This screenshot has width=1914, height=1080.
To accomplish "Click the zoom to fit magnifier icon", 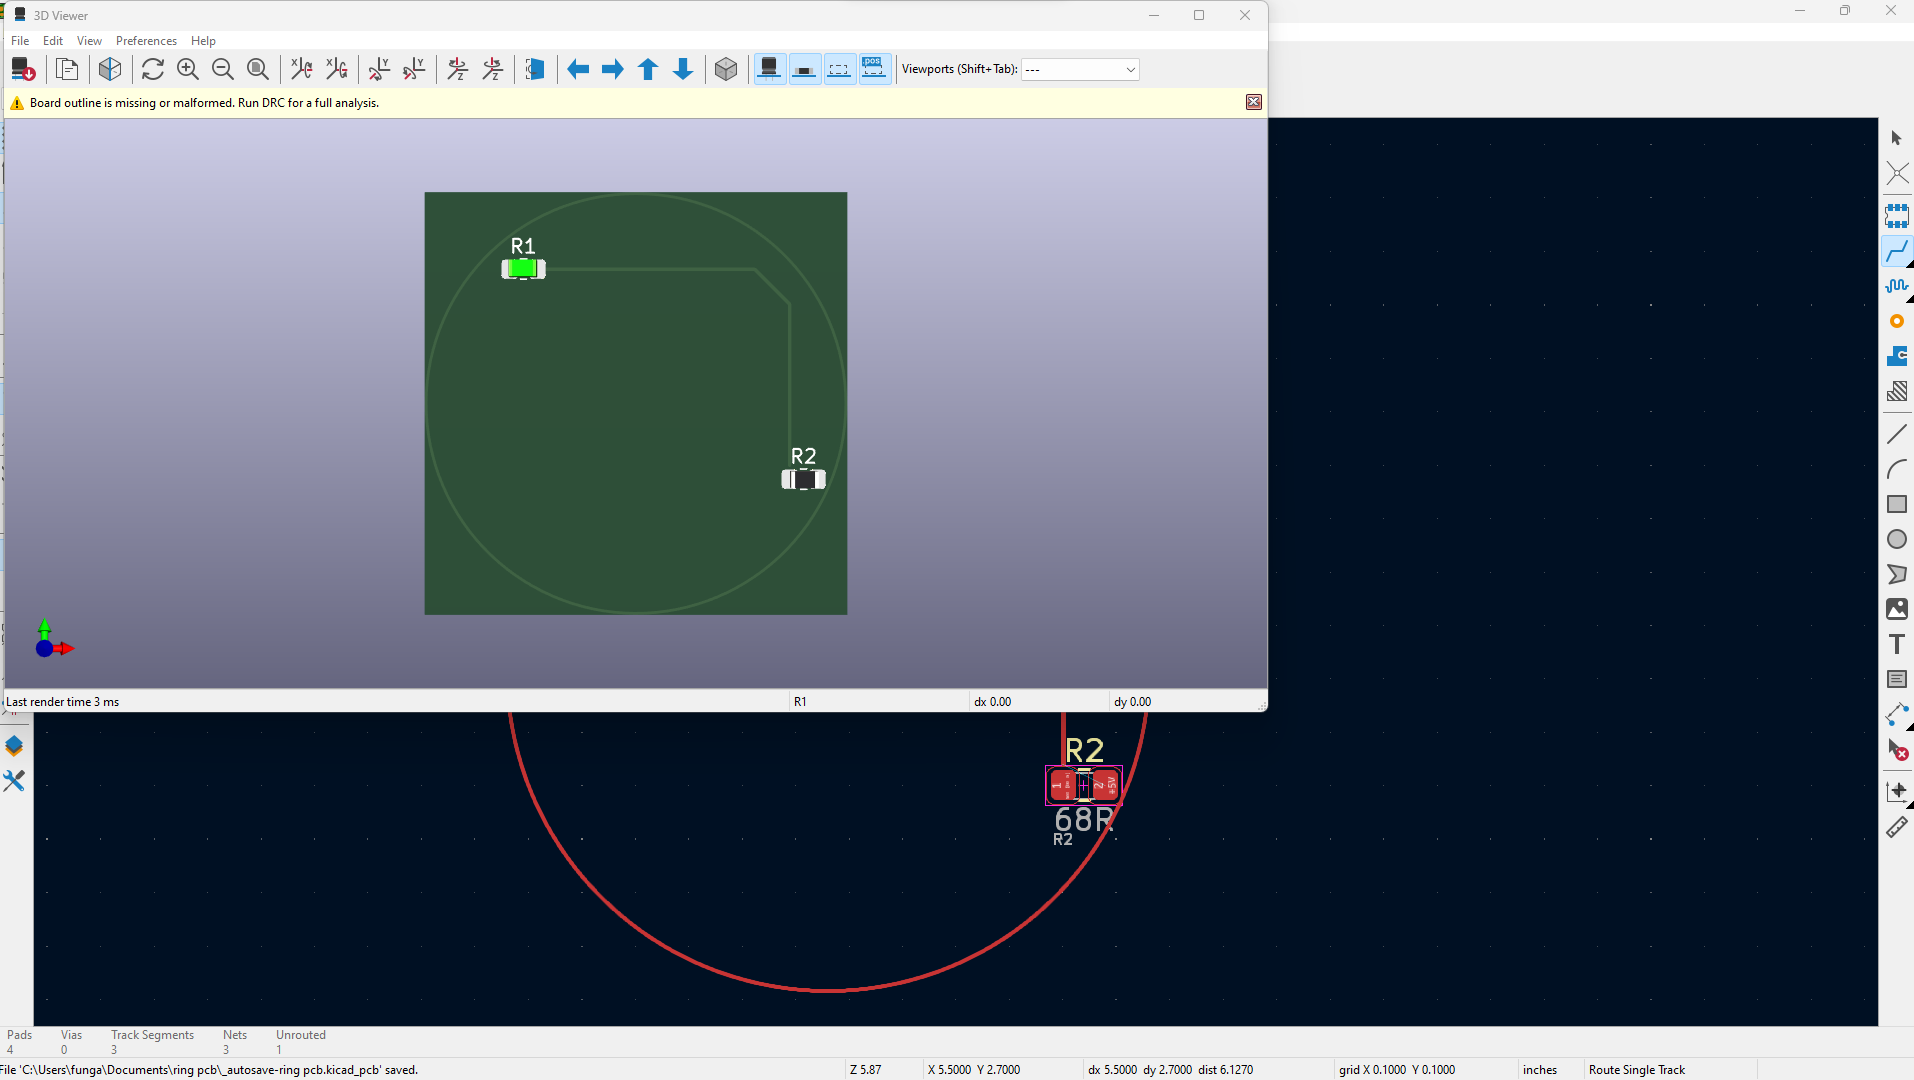I will pyautogui.click(x=257, y=69).
